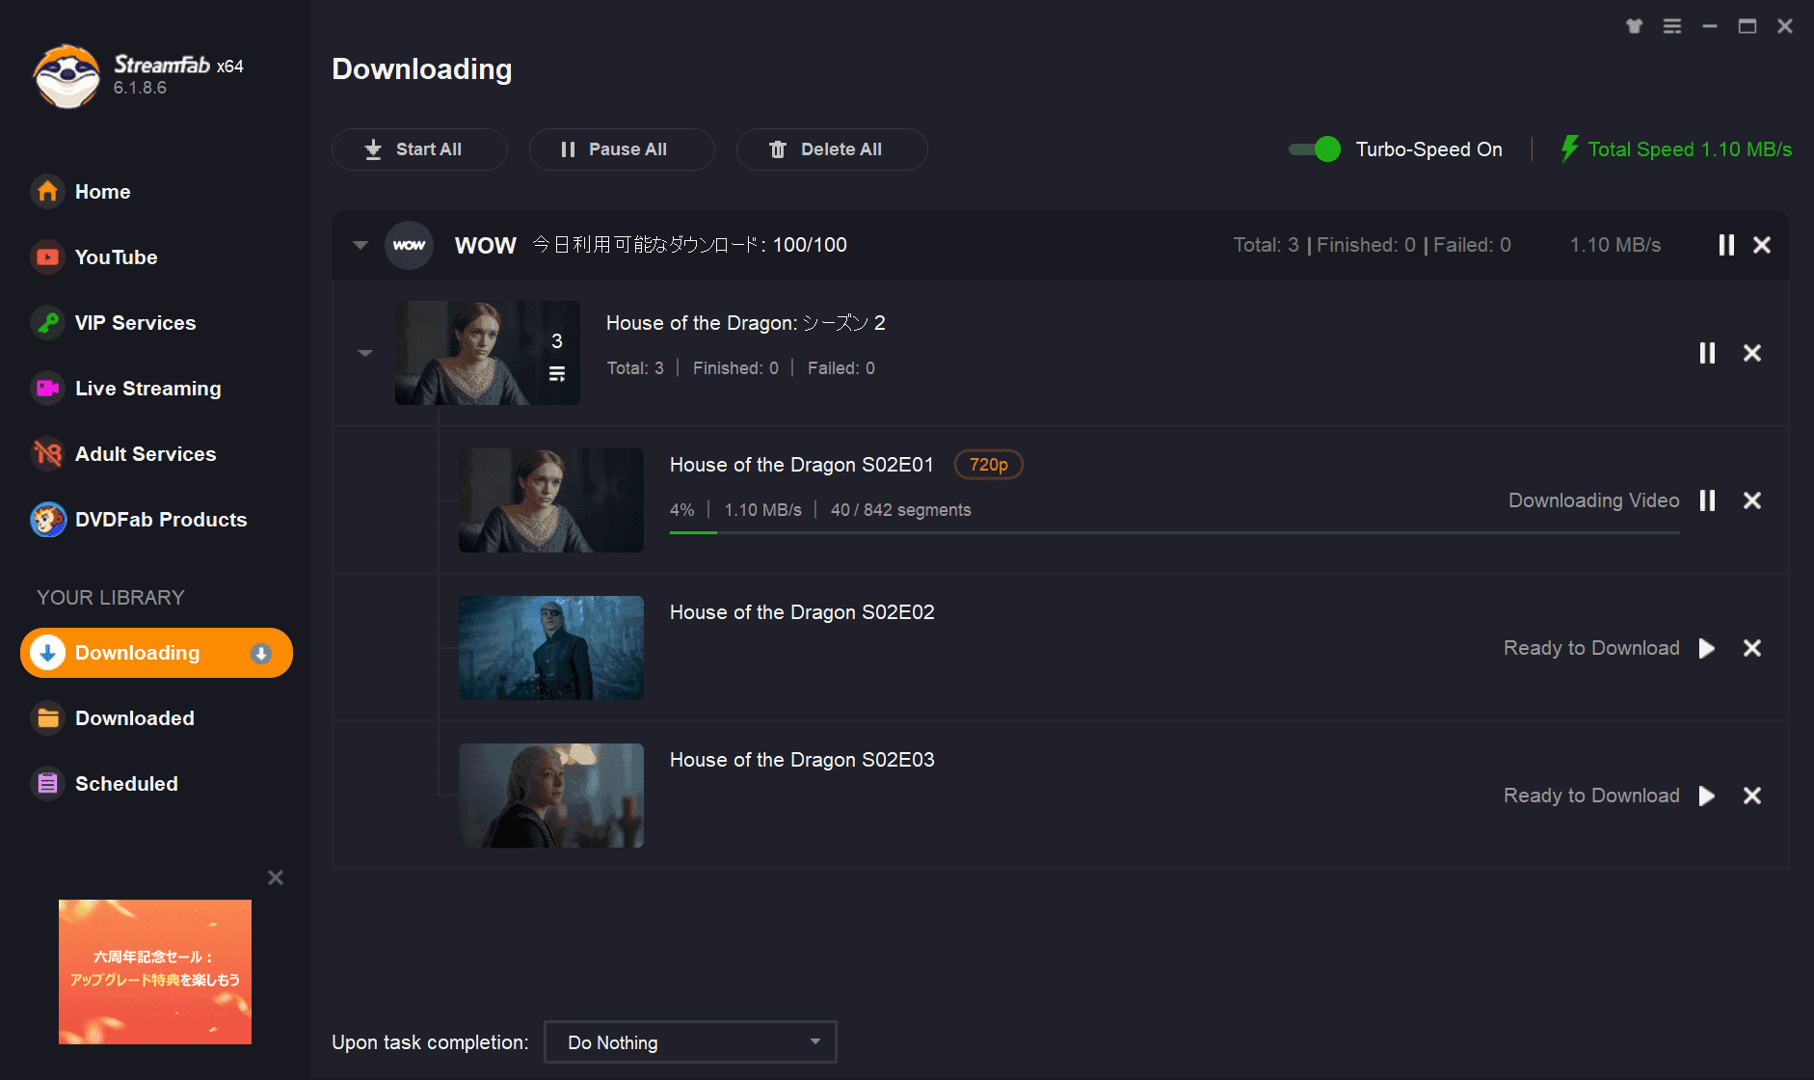
Task: Collapse House of the Dragon season 2
Action: 365,353
